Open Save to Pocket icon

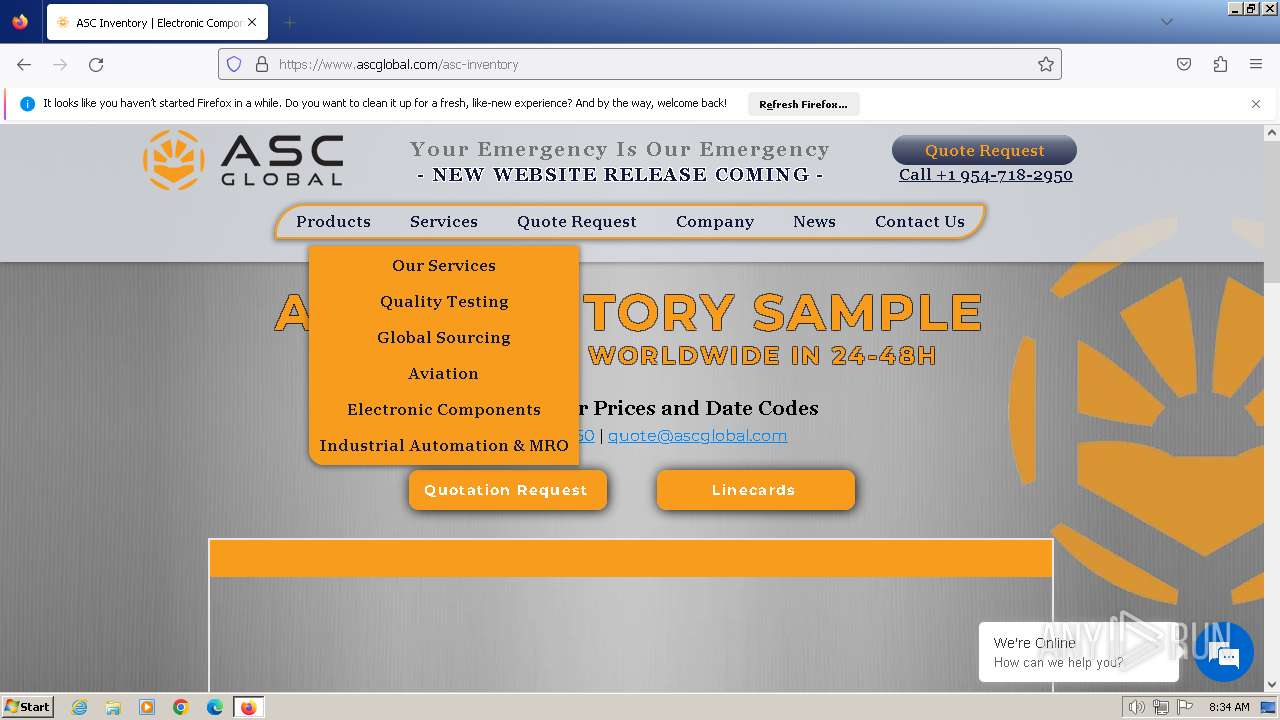(x=1184, y=64)
